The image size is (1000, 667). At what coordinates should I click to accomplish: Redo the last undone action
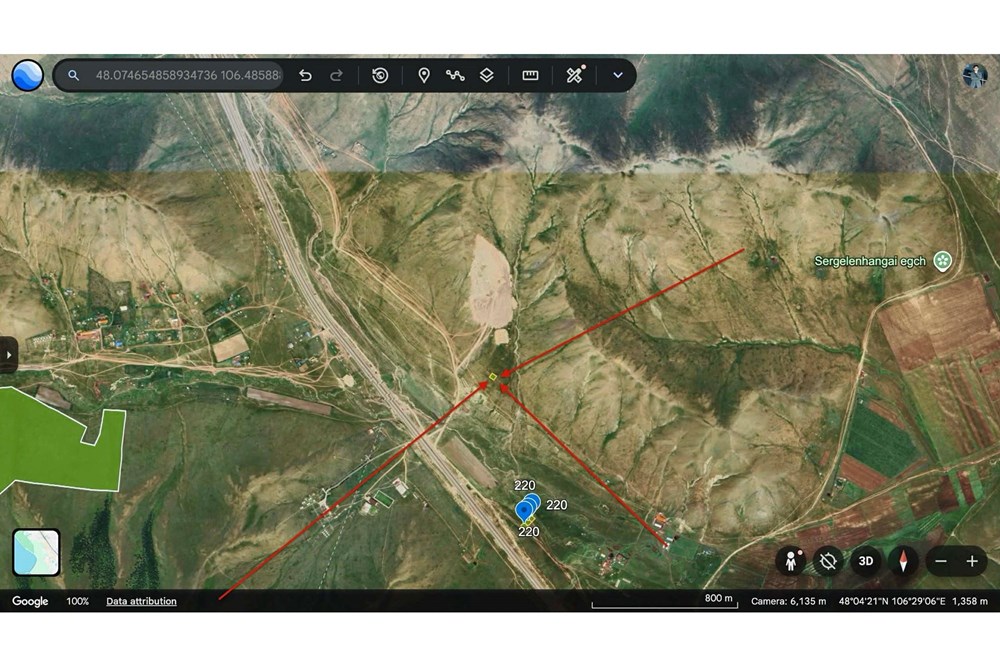[336, 75]
